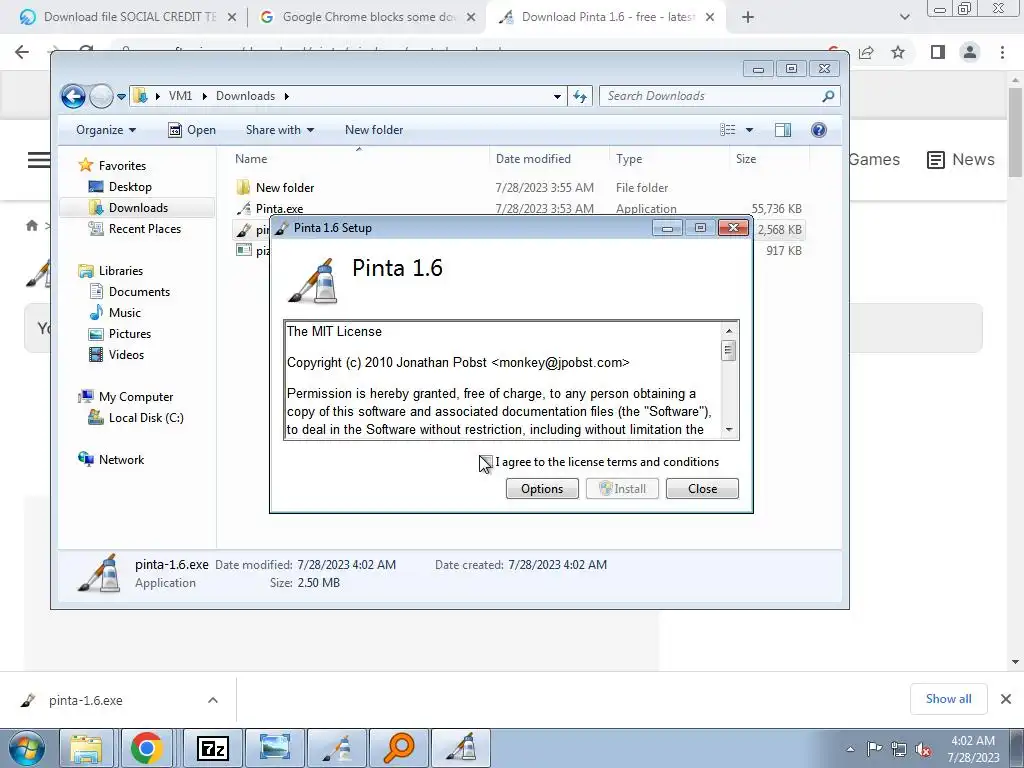
Task: Select Recent Places in the sidebar
Action: click(x=144, y=229)
